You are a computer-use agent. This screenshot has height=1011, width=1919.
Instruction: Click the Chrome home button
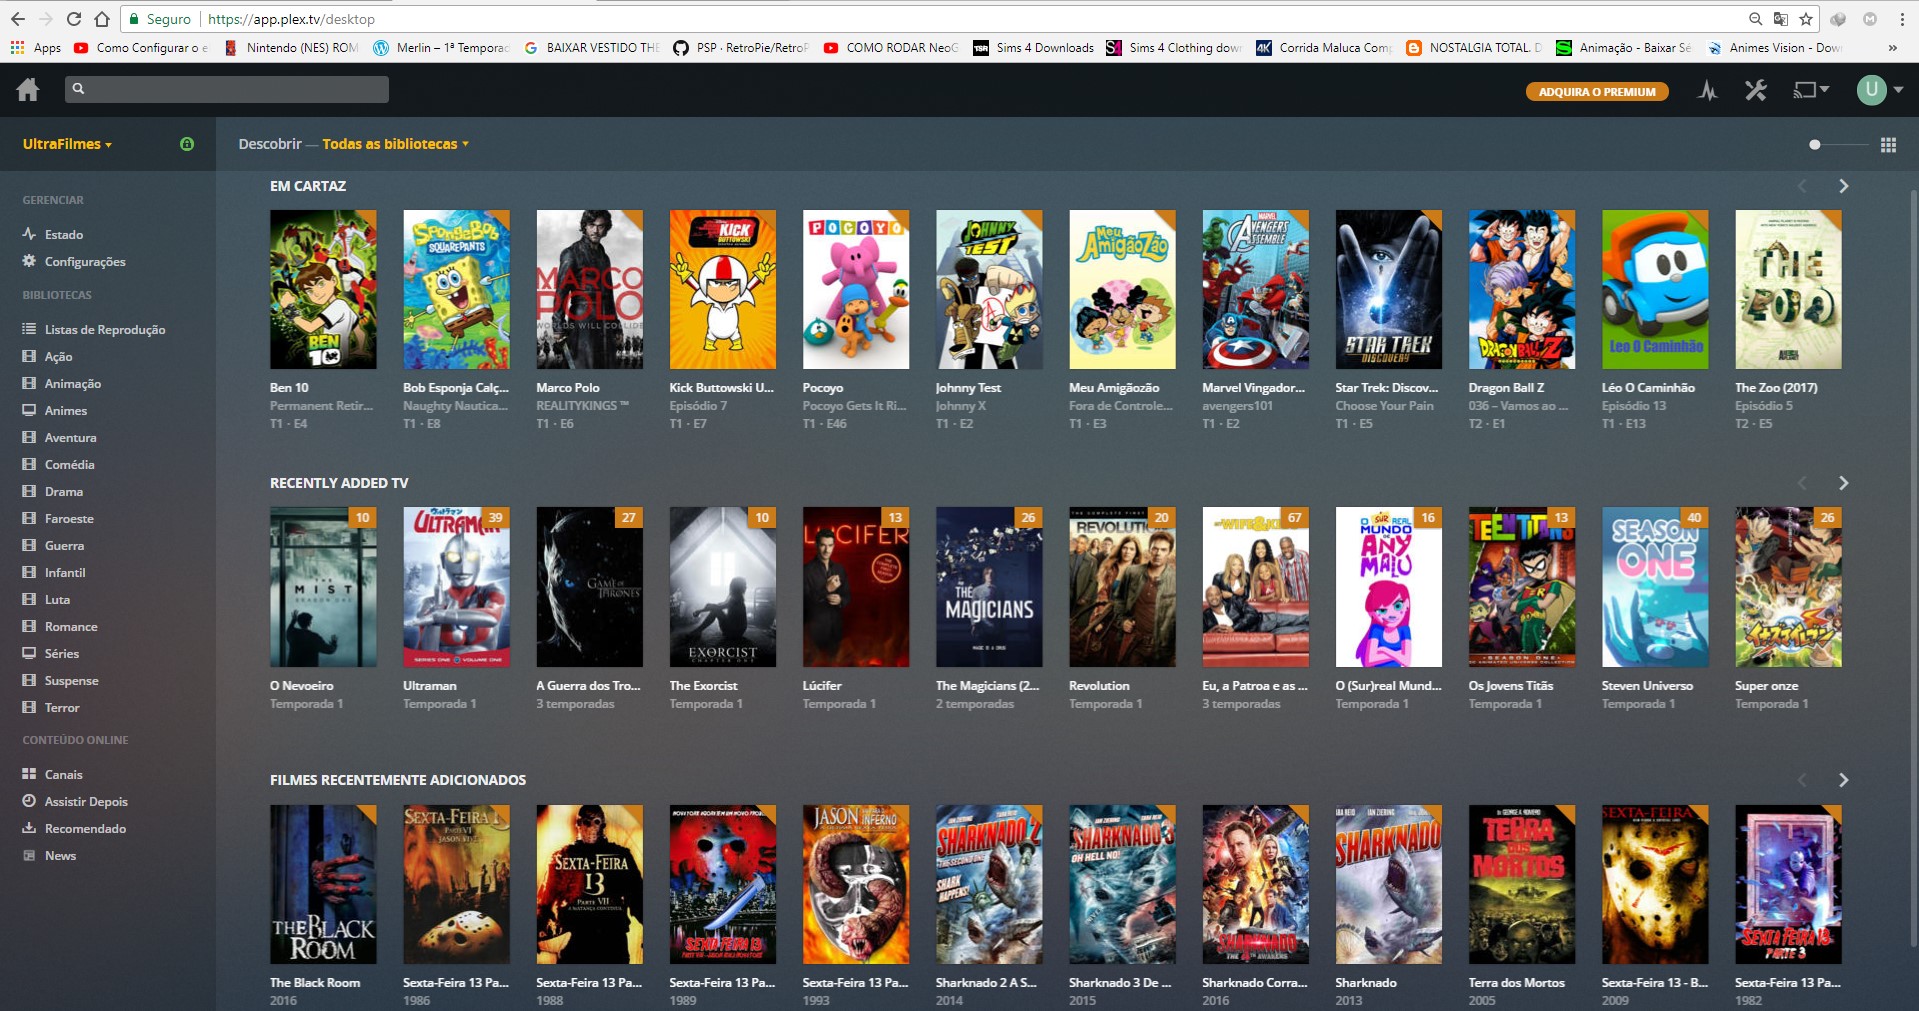[102, 19]
